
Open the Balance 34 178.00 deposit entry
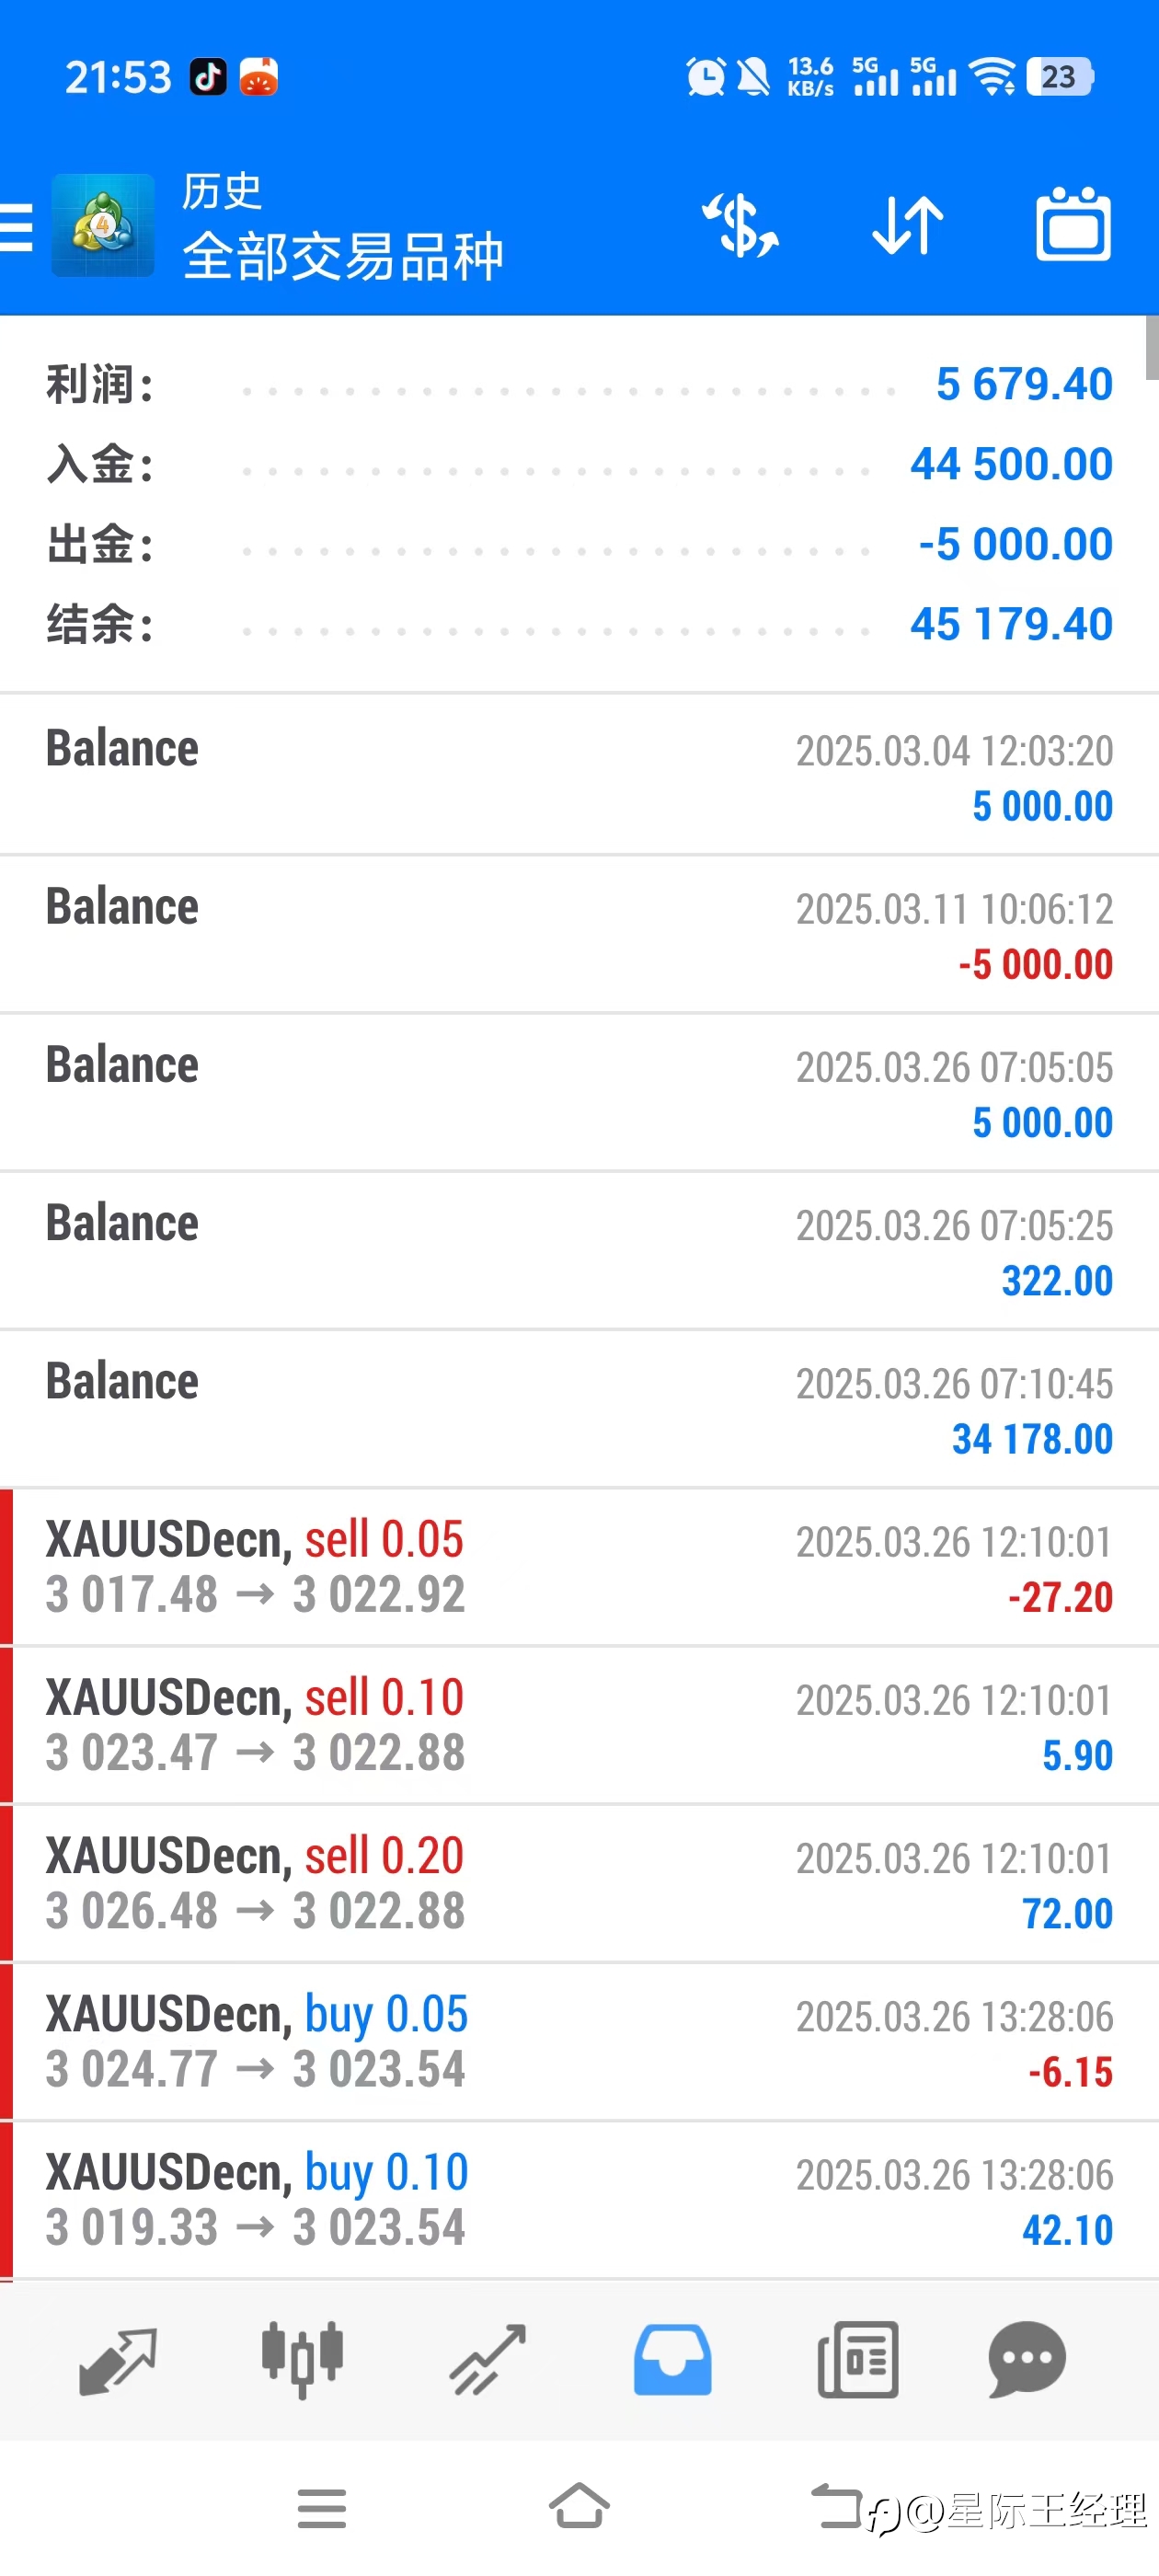[579, 1409]
